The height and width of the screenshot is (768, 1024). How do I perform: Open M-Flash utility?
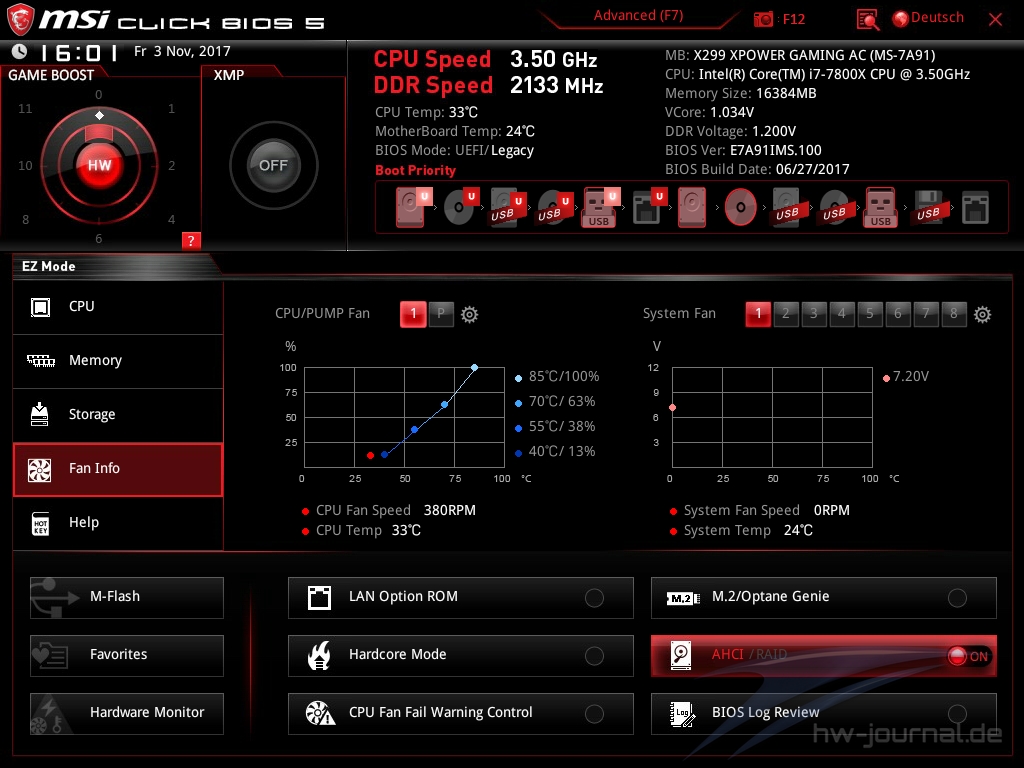tap(127, 598)
